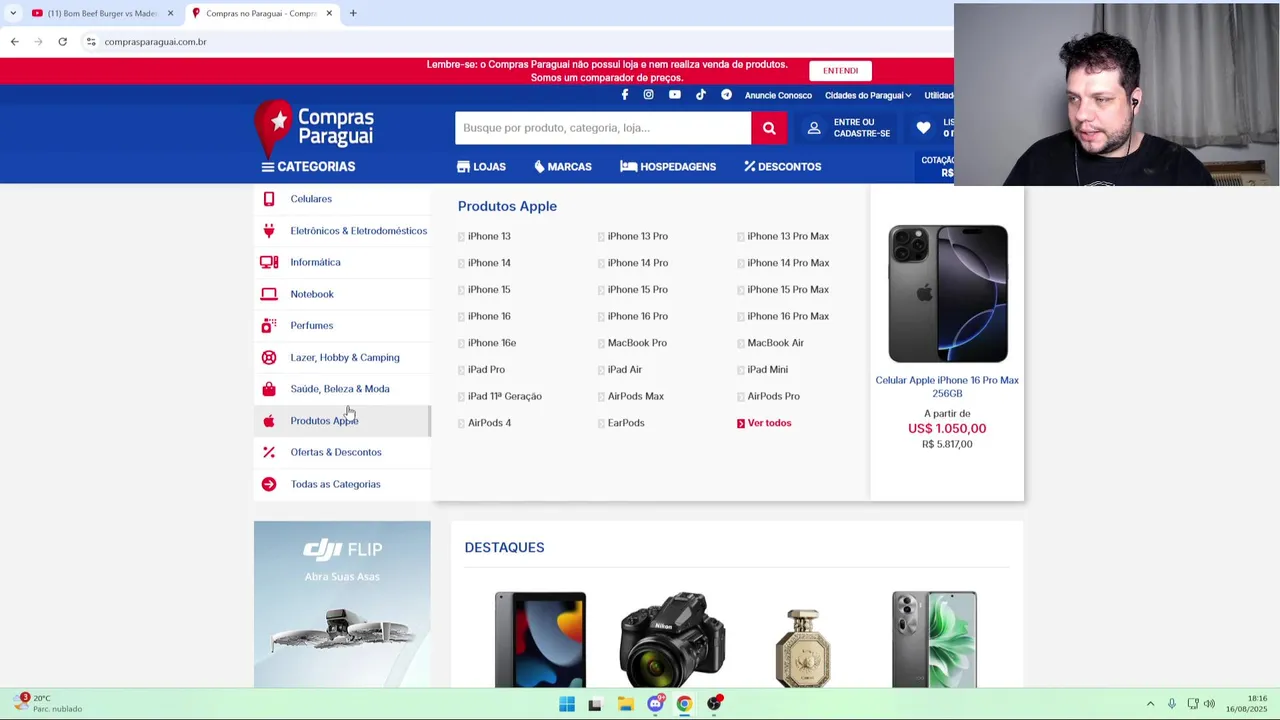Click the Celulares phone icon

click(x=269, y=199)
